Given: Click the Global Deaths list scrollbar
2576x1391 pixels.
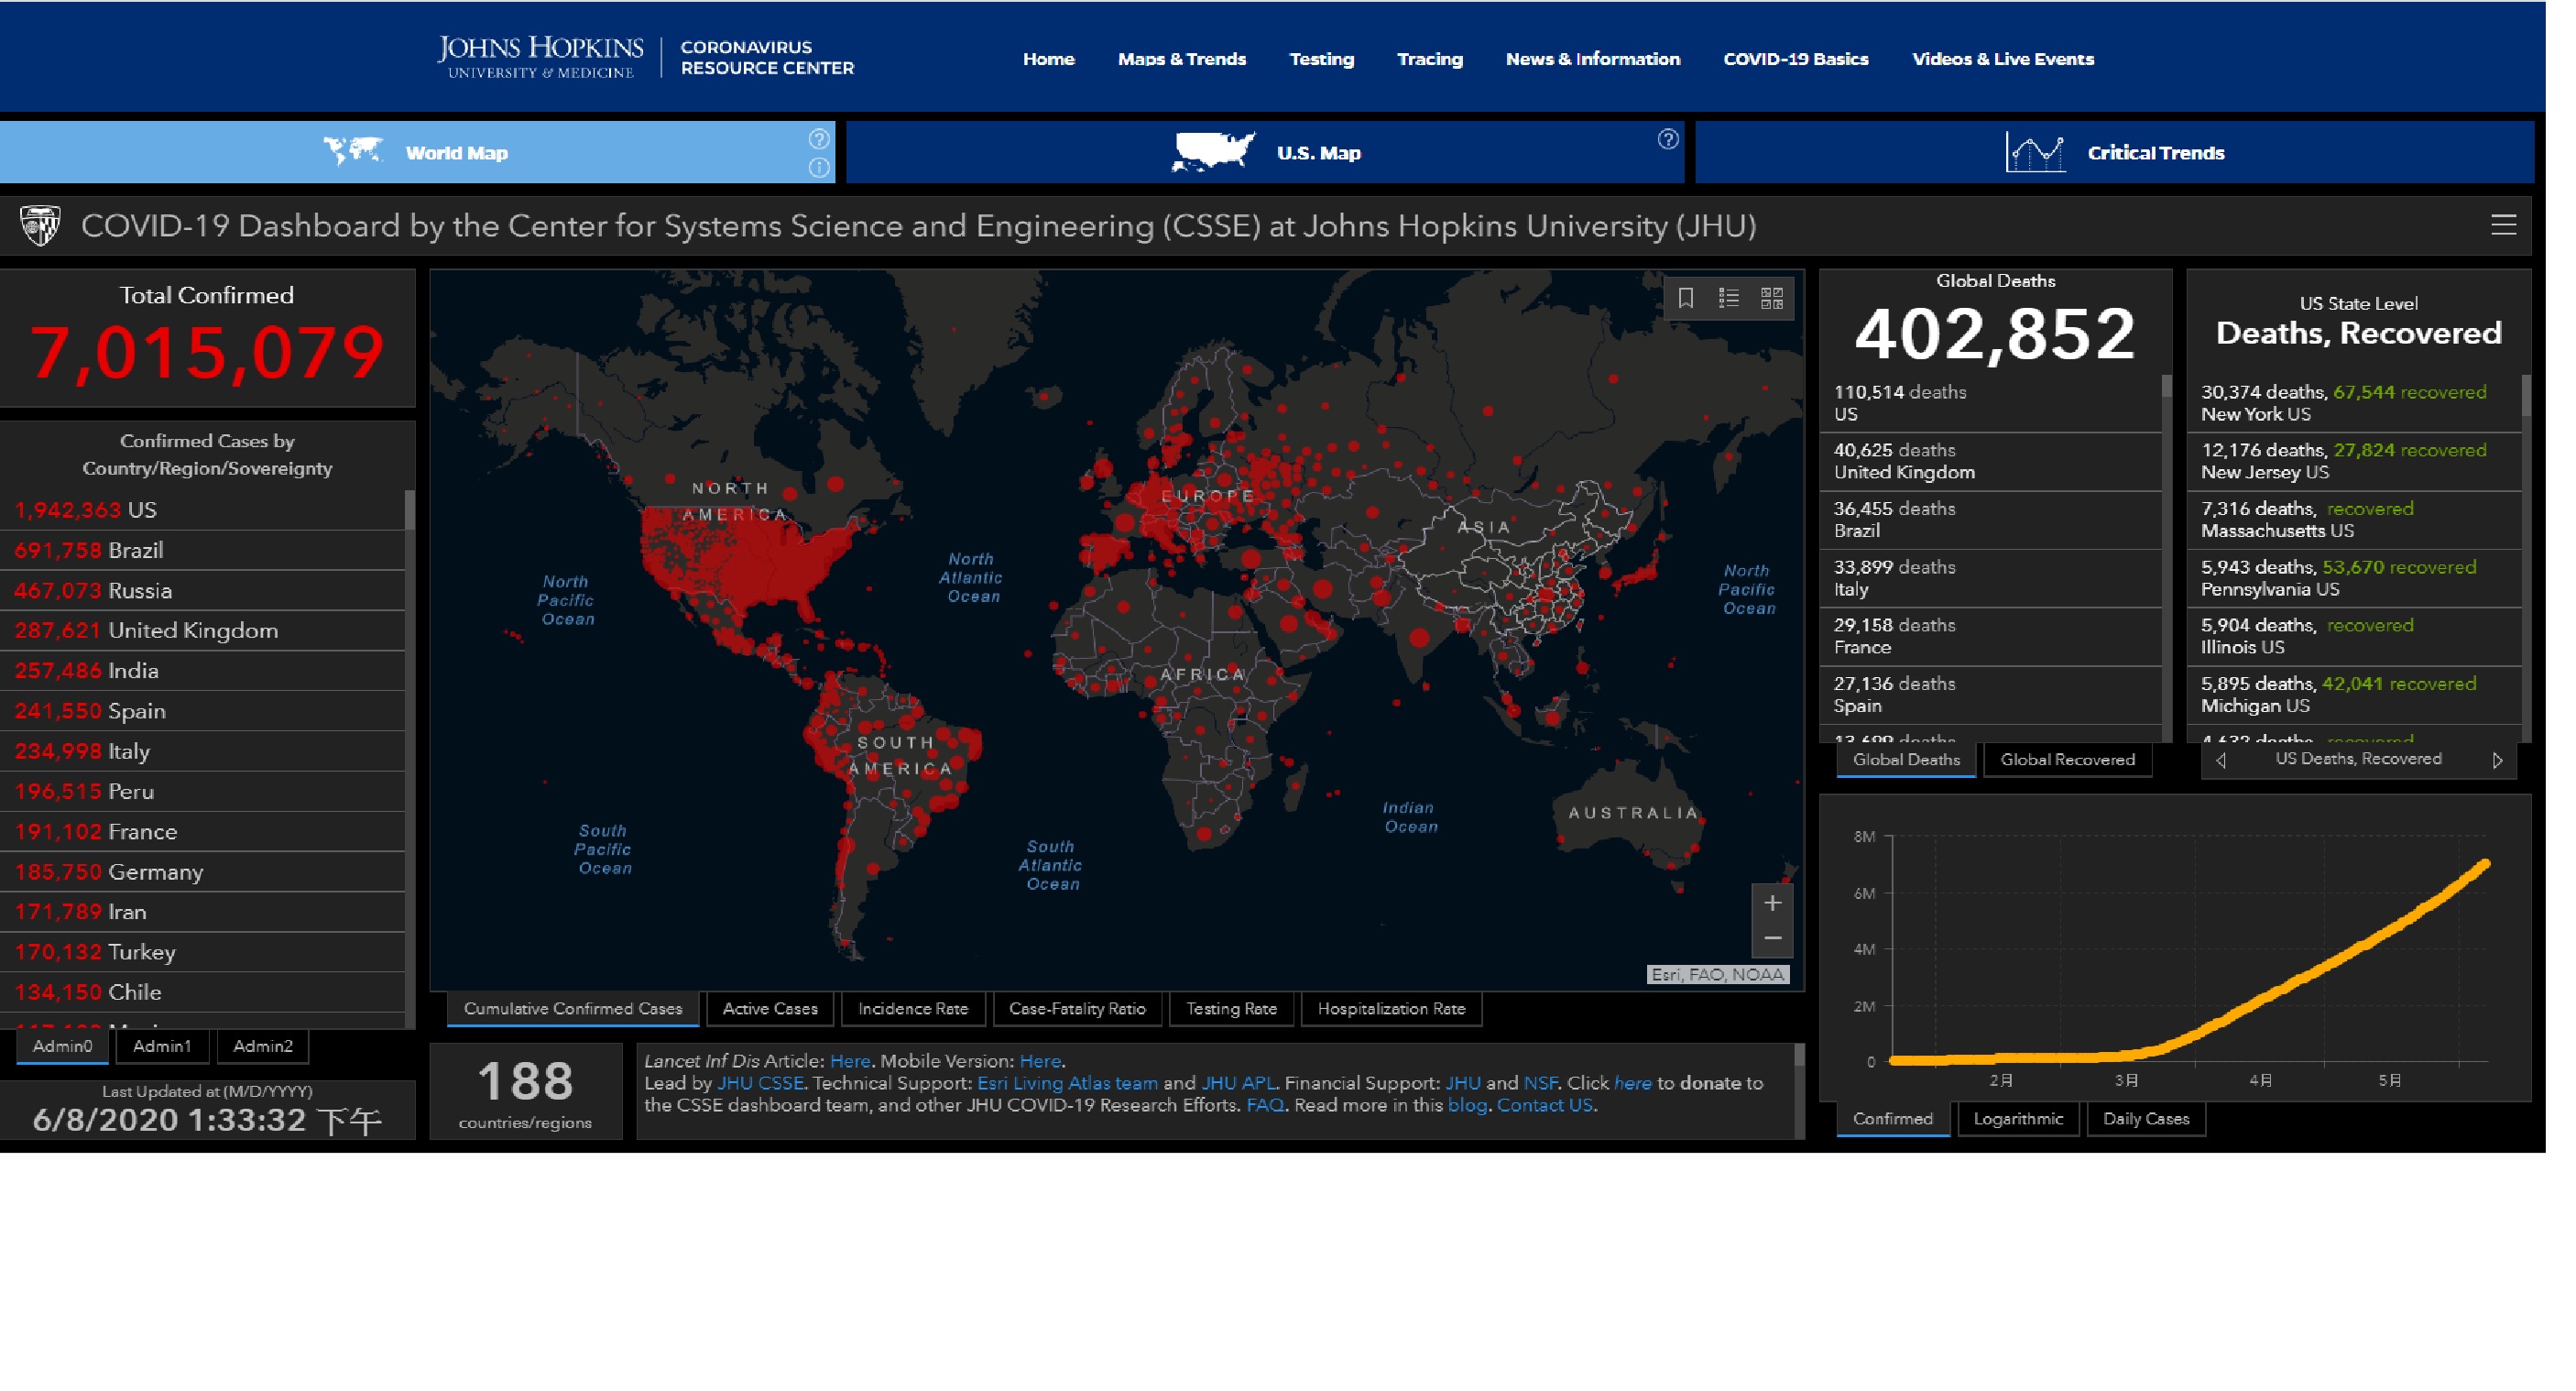Looking at the screenshot, I should tap(2166, 387).
